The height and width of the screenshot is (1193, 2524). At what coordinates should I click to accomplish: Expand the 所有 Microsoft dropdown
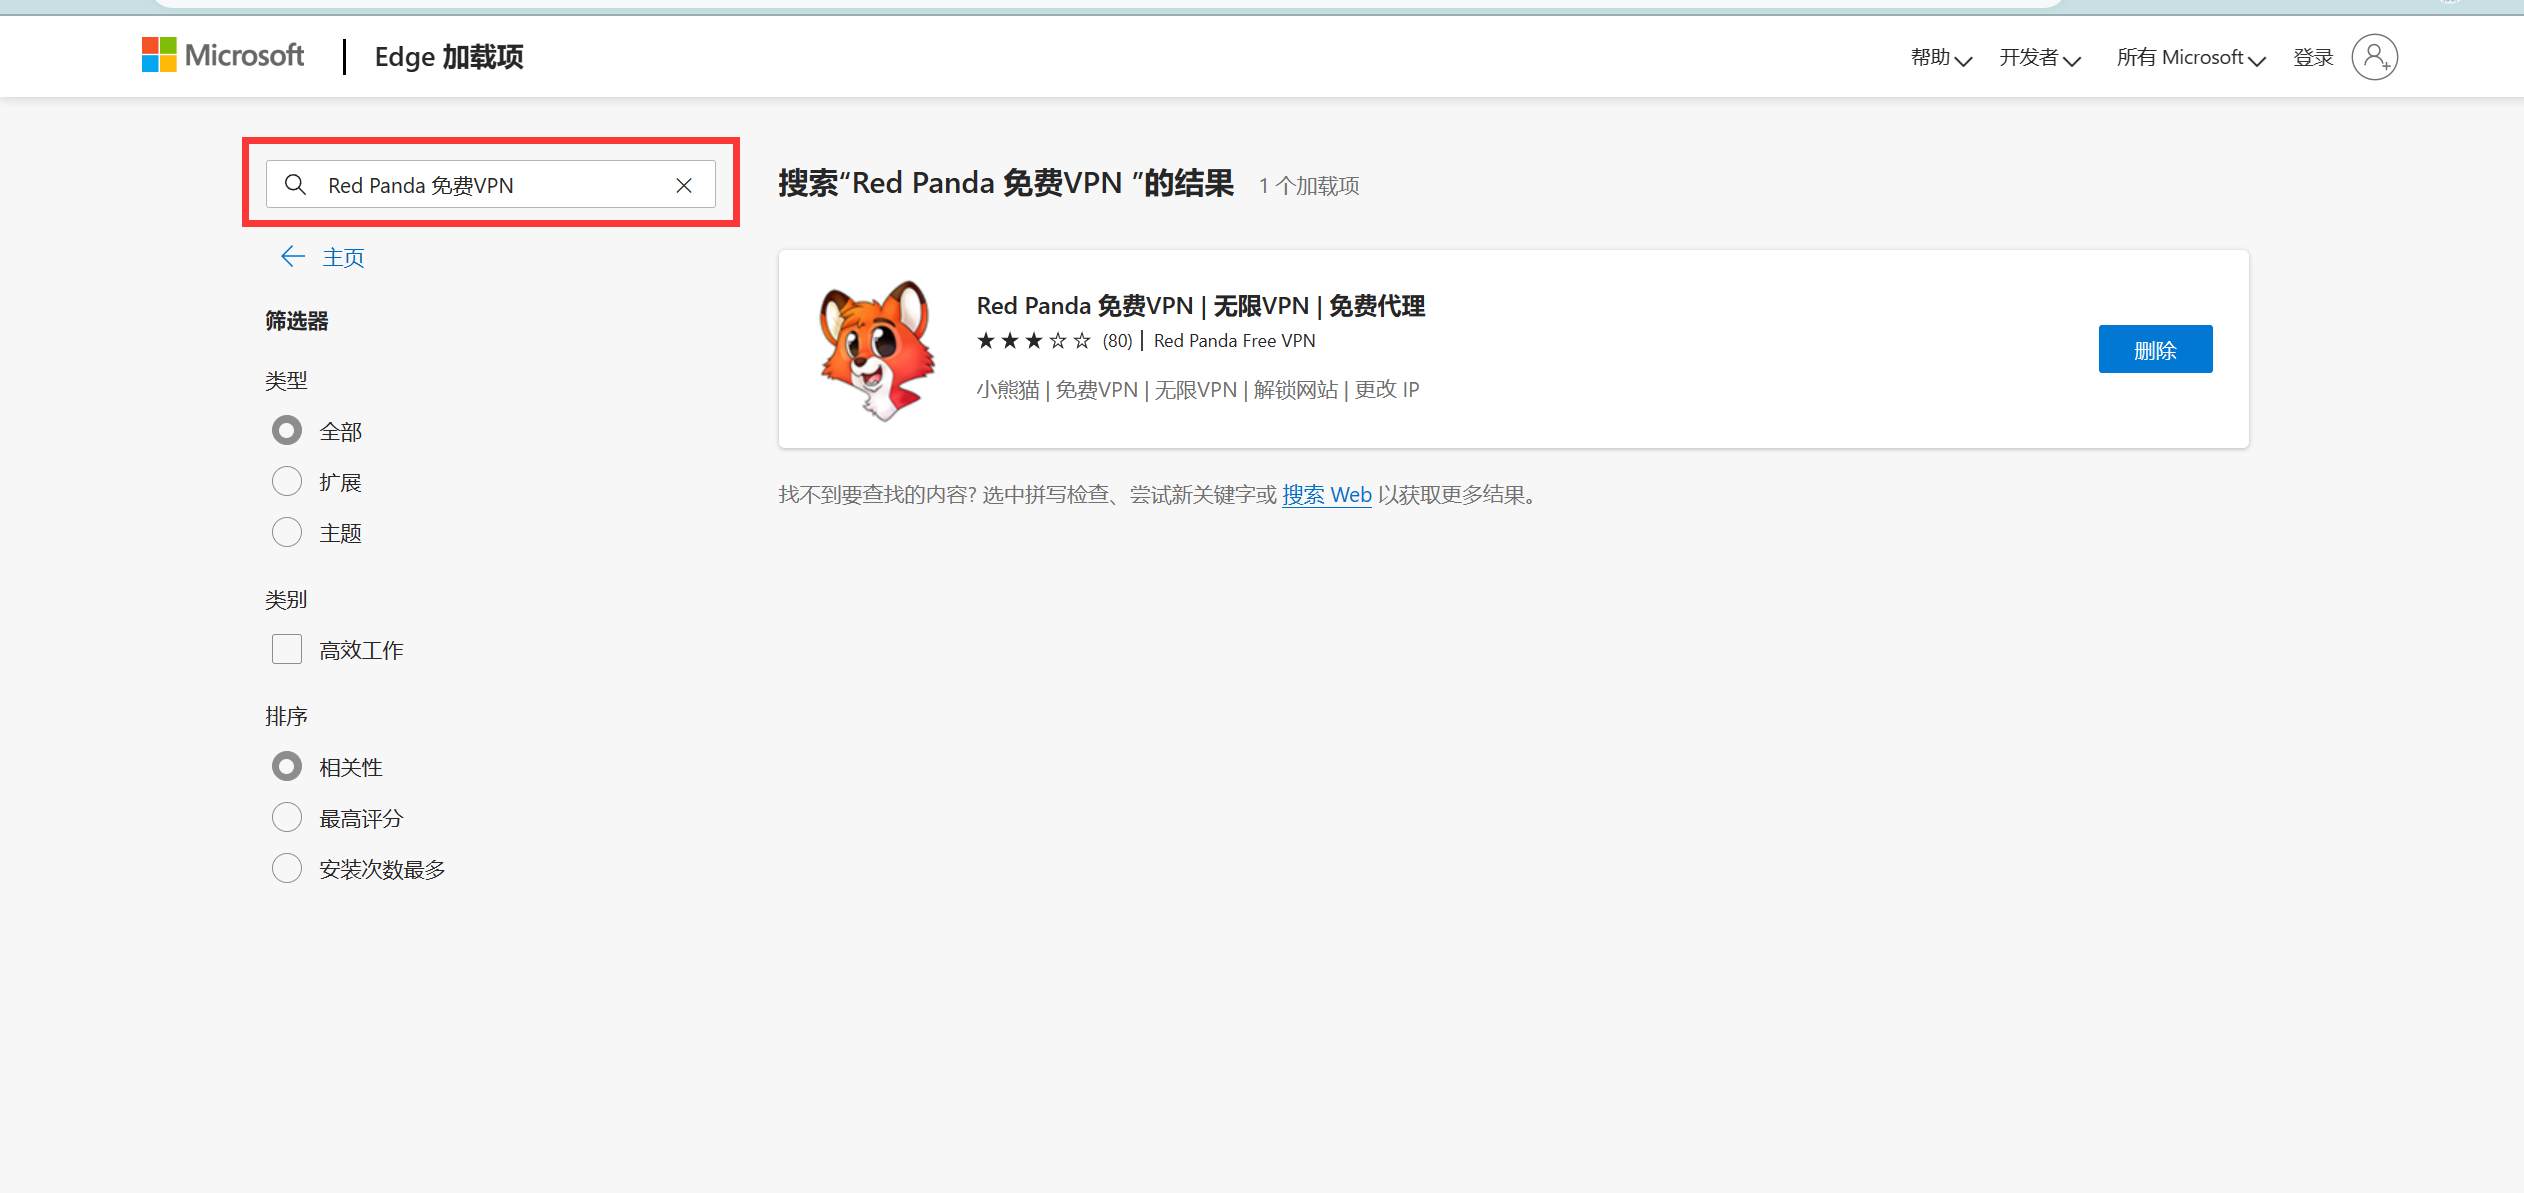pos(2190,58)
